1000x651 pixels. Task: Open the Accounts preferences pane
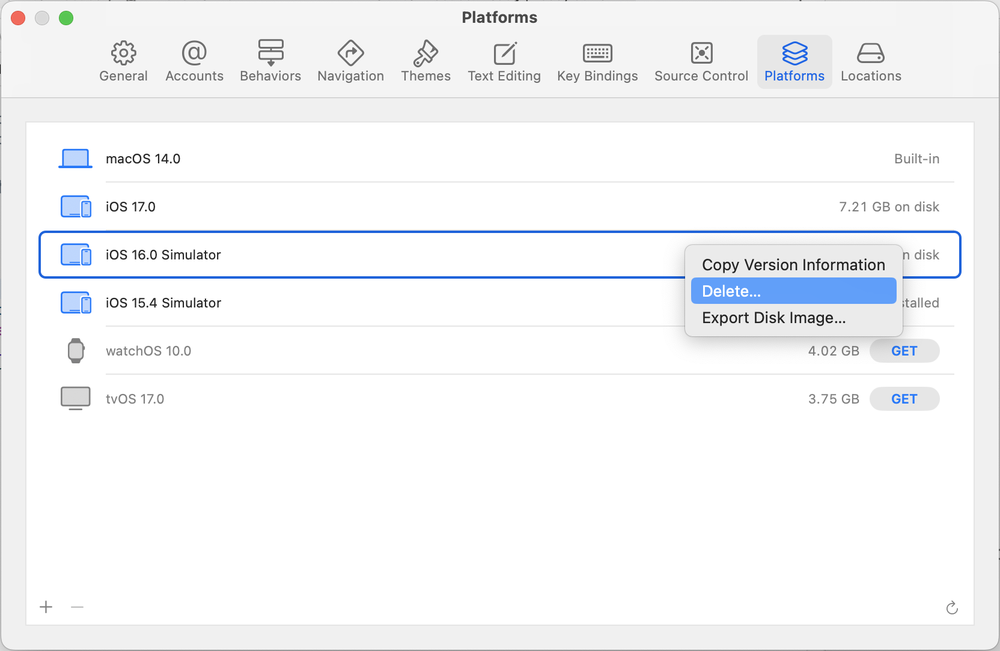194,62
